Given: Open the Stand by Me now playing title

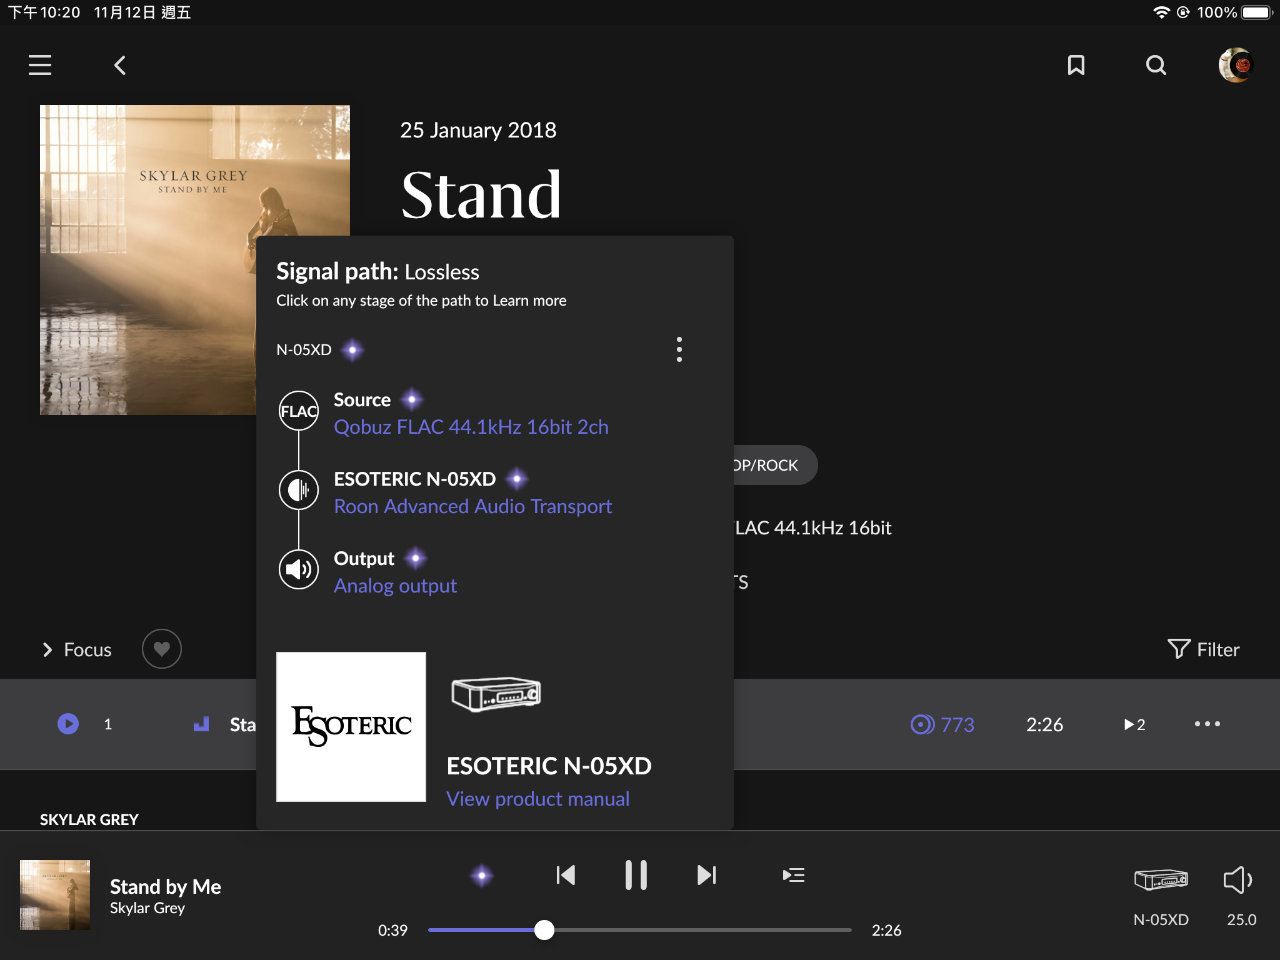Looking at the screenshot, I should (166, 887).
